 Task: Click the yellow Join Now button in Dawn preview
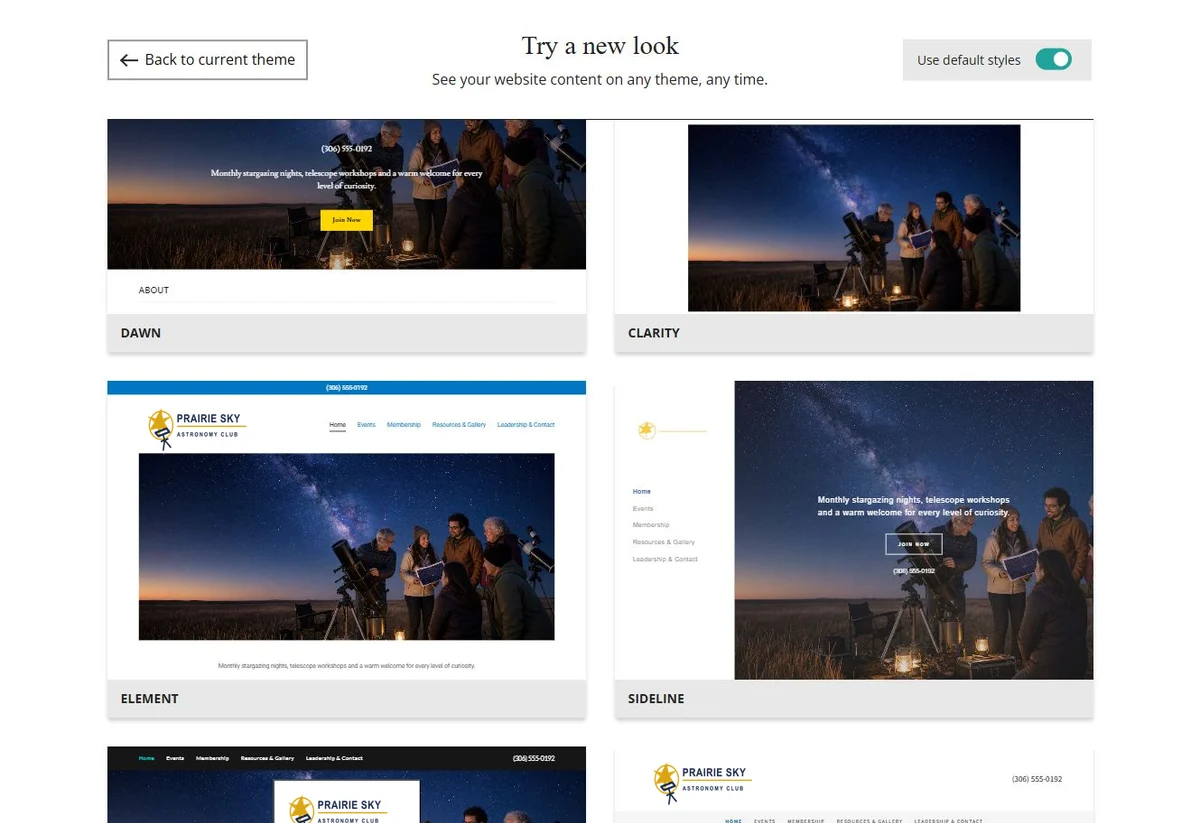coord(346,220)
